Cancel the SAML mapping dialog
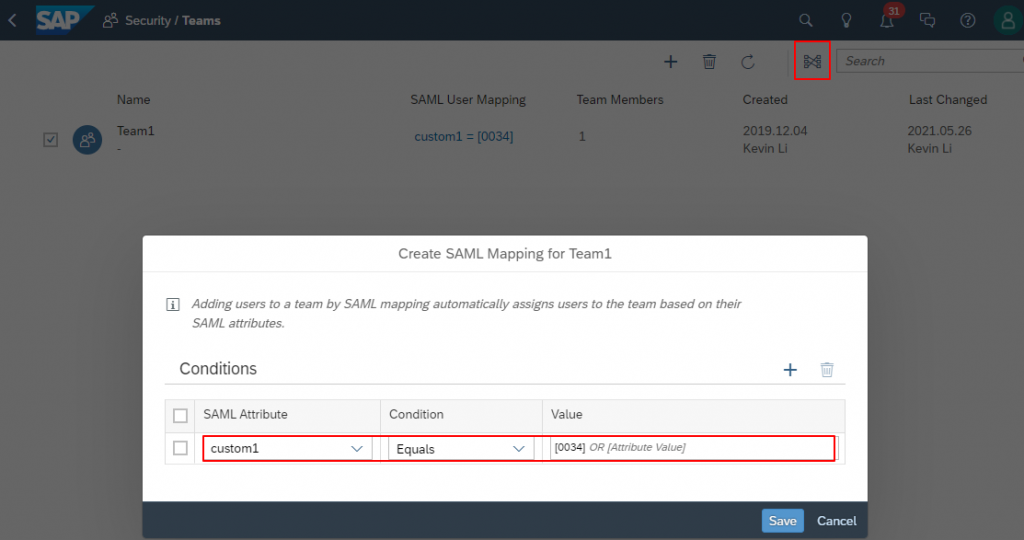The image size is (1024, 540). point(837,520)
